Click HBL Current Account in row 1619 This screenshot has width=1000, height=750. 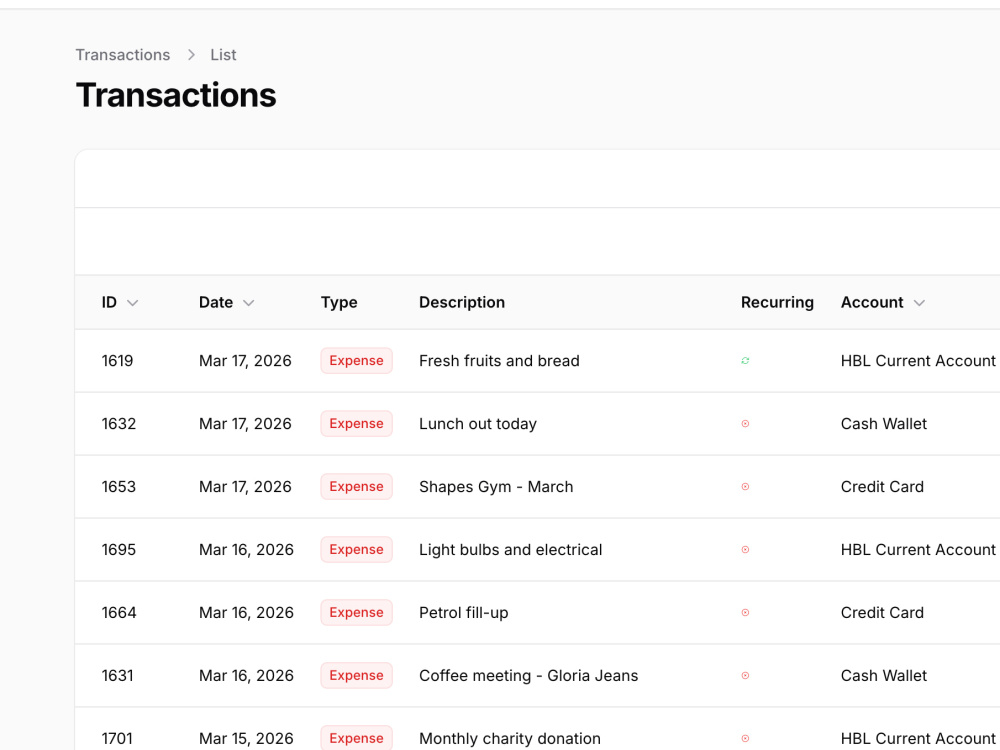918,361
